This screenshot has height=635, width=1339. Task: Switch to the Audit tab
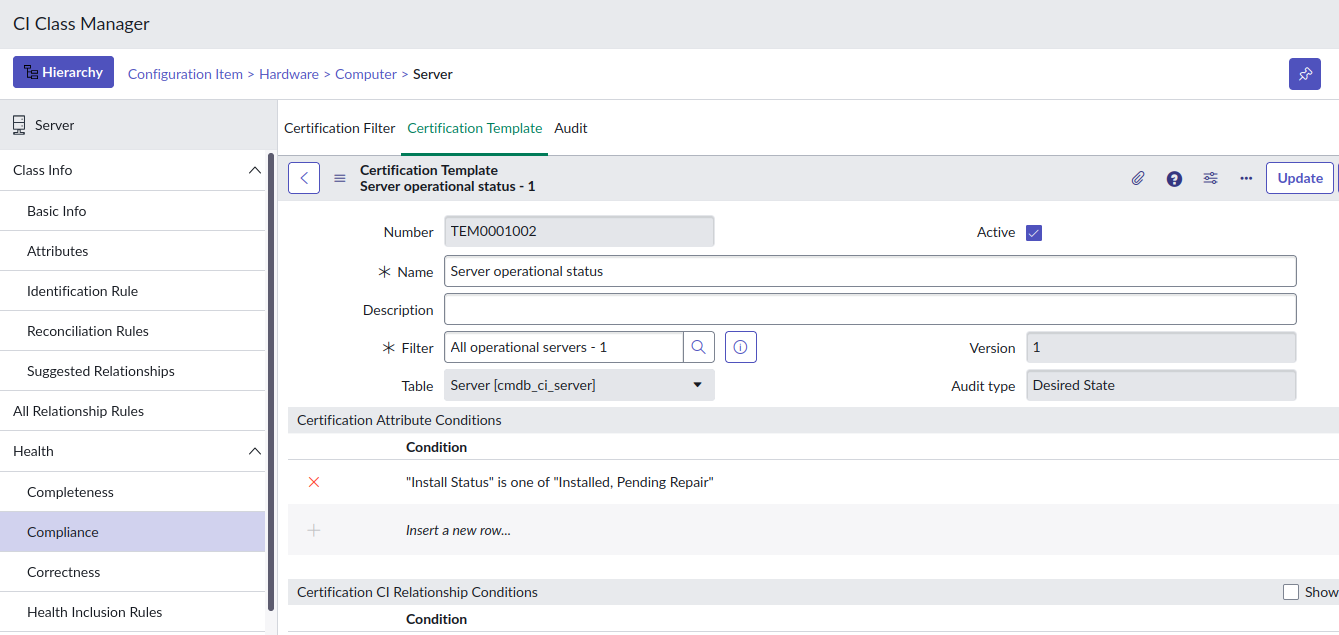tap(571, 128)
